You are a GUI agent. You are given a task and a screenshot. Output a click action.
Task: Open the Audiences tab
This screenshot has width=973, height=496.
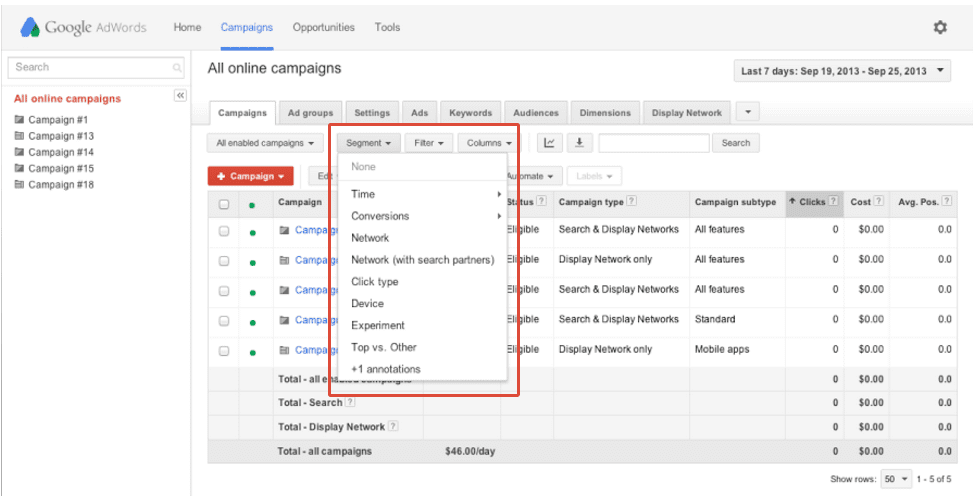pos(536,113)
